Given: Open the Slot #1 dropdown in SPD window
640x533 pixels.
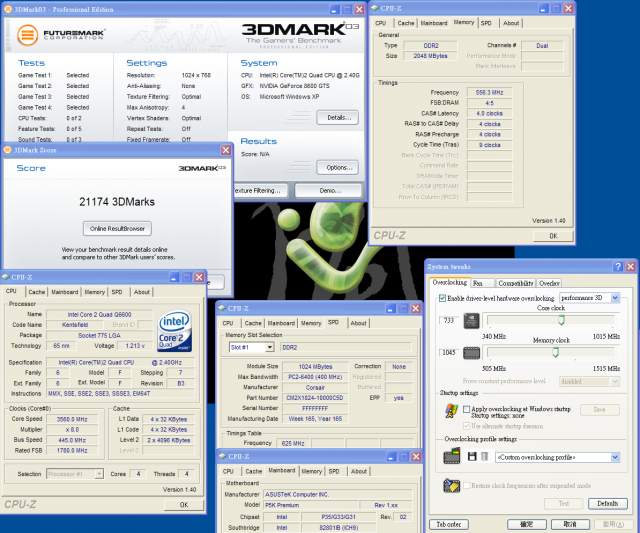Looking at the screenshot, I should click(x=269, y=347).
